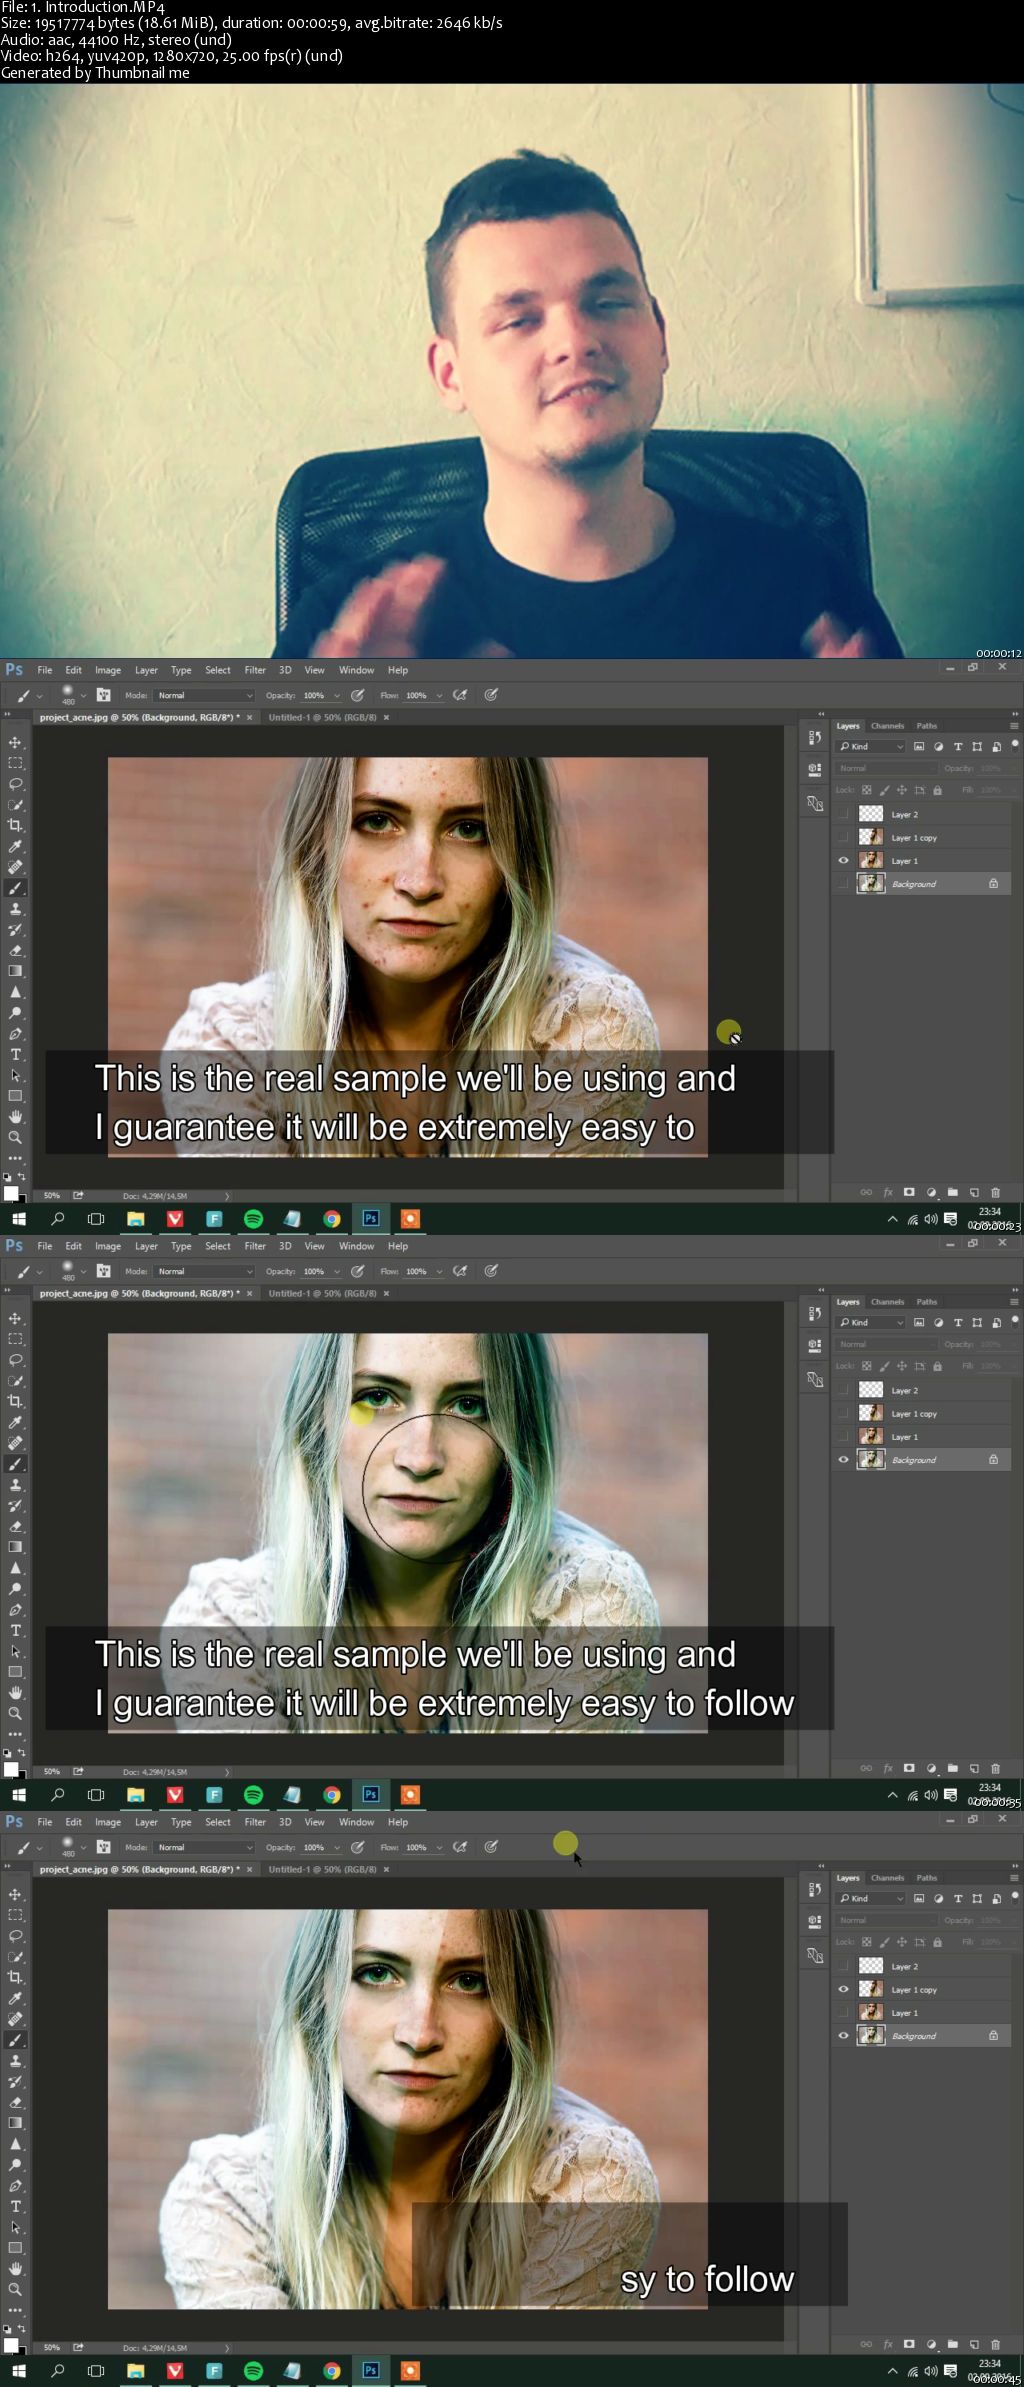Expand status bar arrow in the 00:00:23 frame

(227, 1196)
